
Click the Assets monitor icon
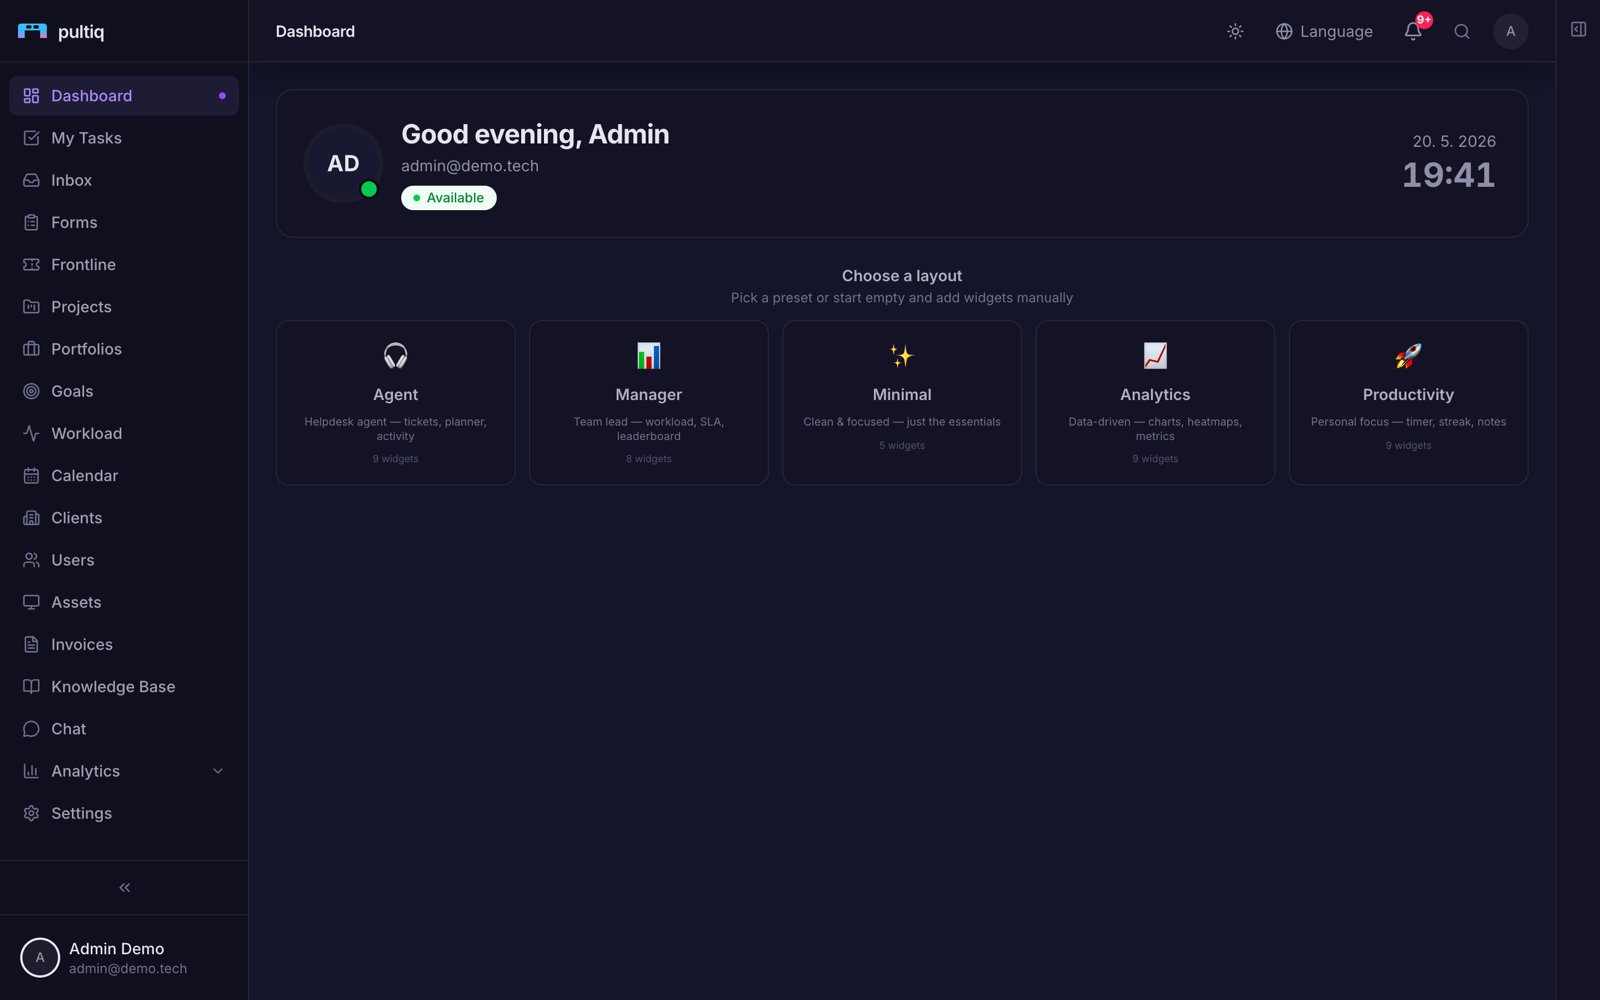[x=31, y=602]
